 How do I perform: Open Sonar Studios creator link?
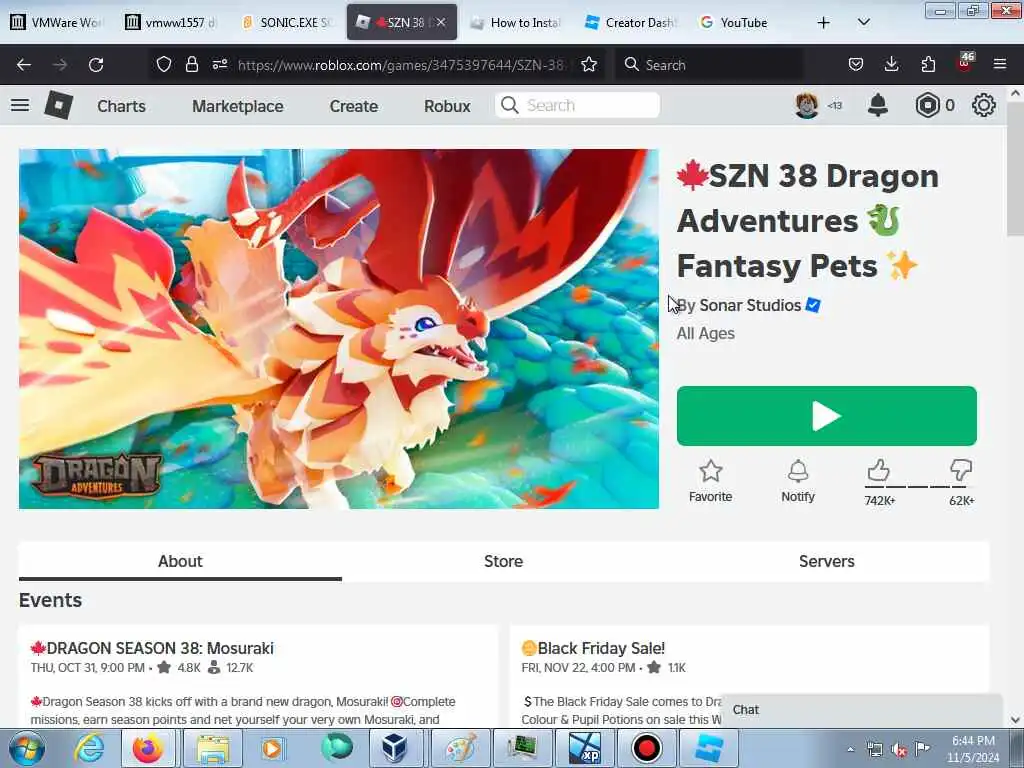750,305
